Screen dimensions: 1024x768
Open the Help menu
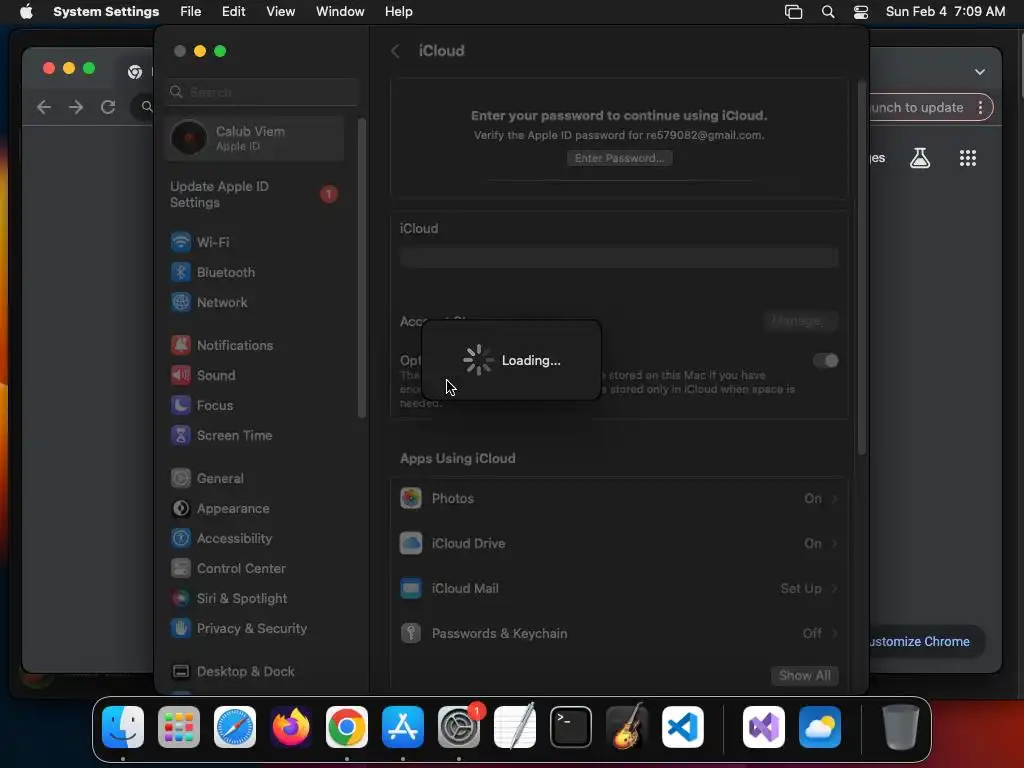(398, 12)
